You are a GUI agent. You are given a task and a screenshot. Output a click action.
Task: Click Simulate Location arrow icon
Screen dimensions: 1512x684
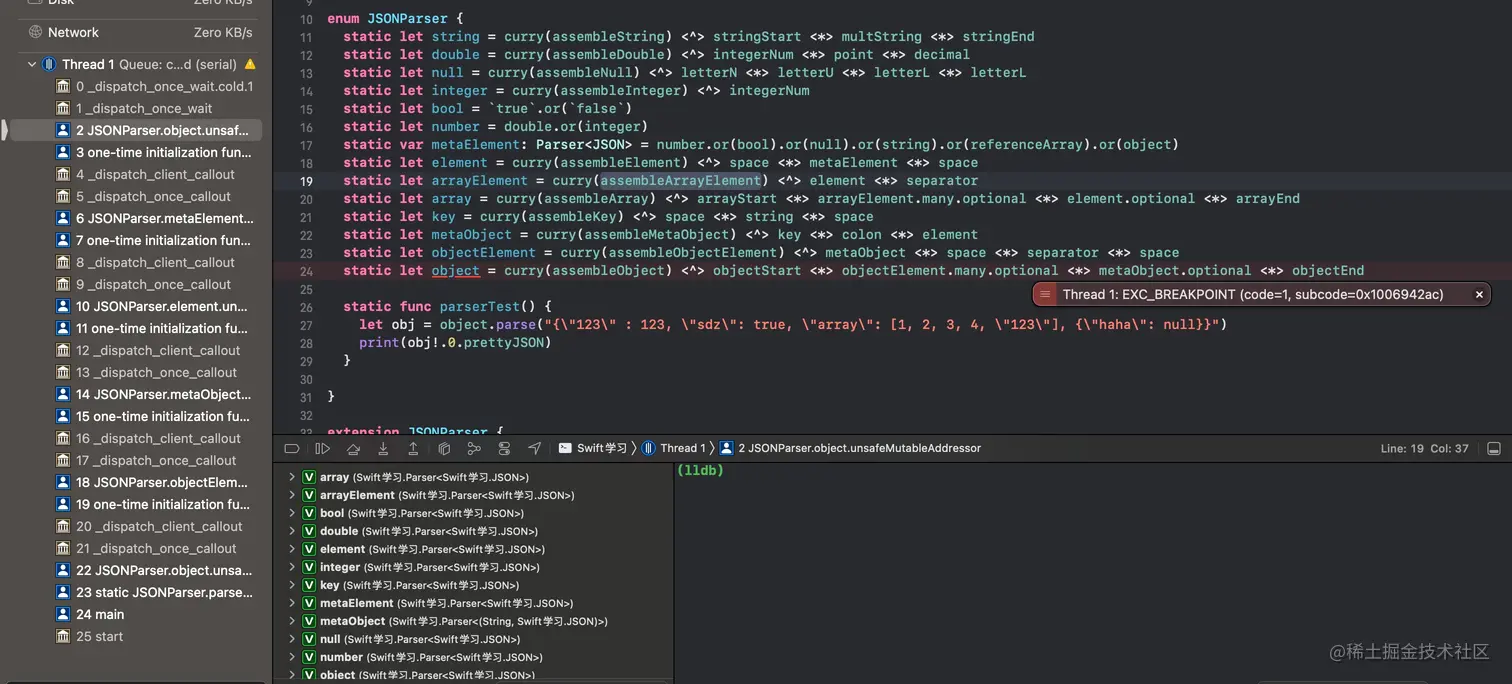click(x=534, y=449)
